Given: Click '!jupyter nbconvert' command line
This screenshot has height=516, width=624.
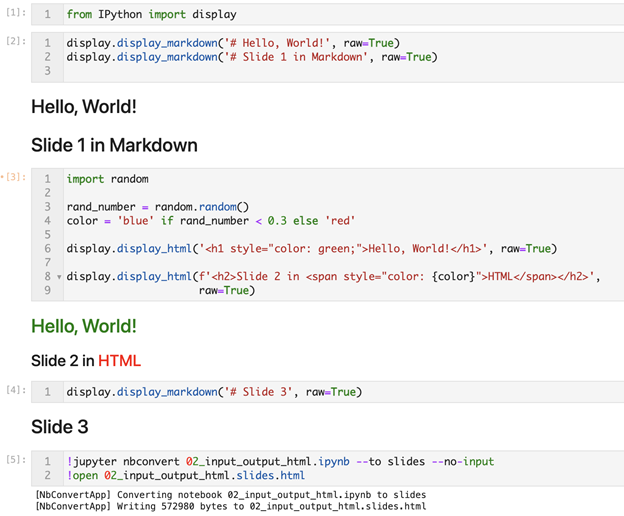Looking at the screenshot, I should point(280,461).
